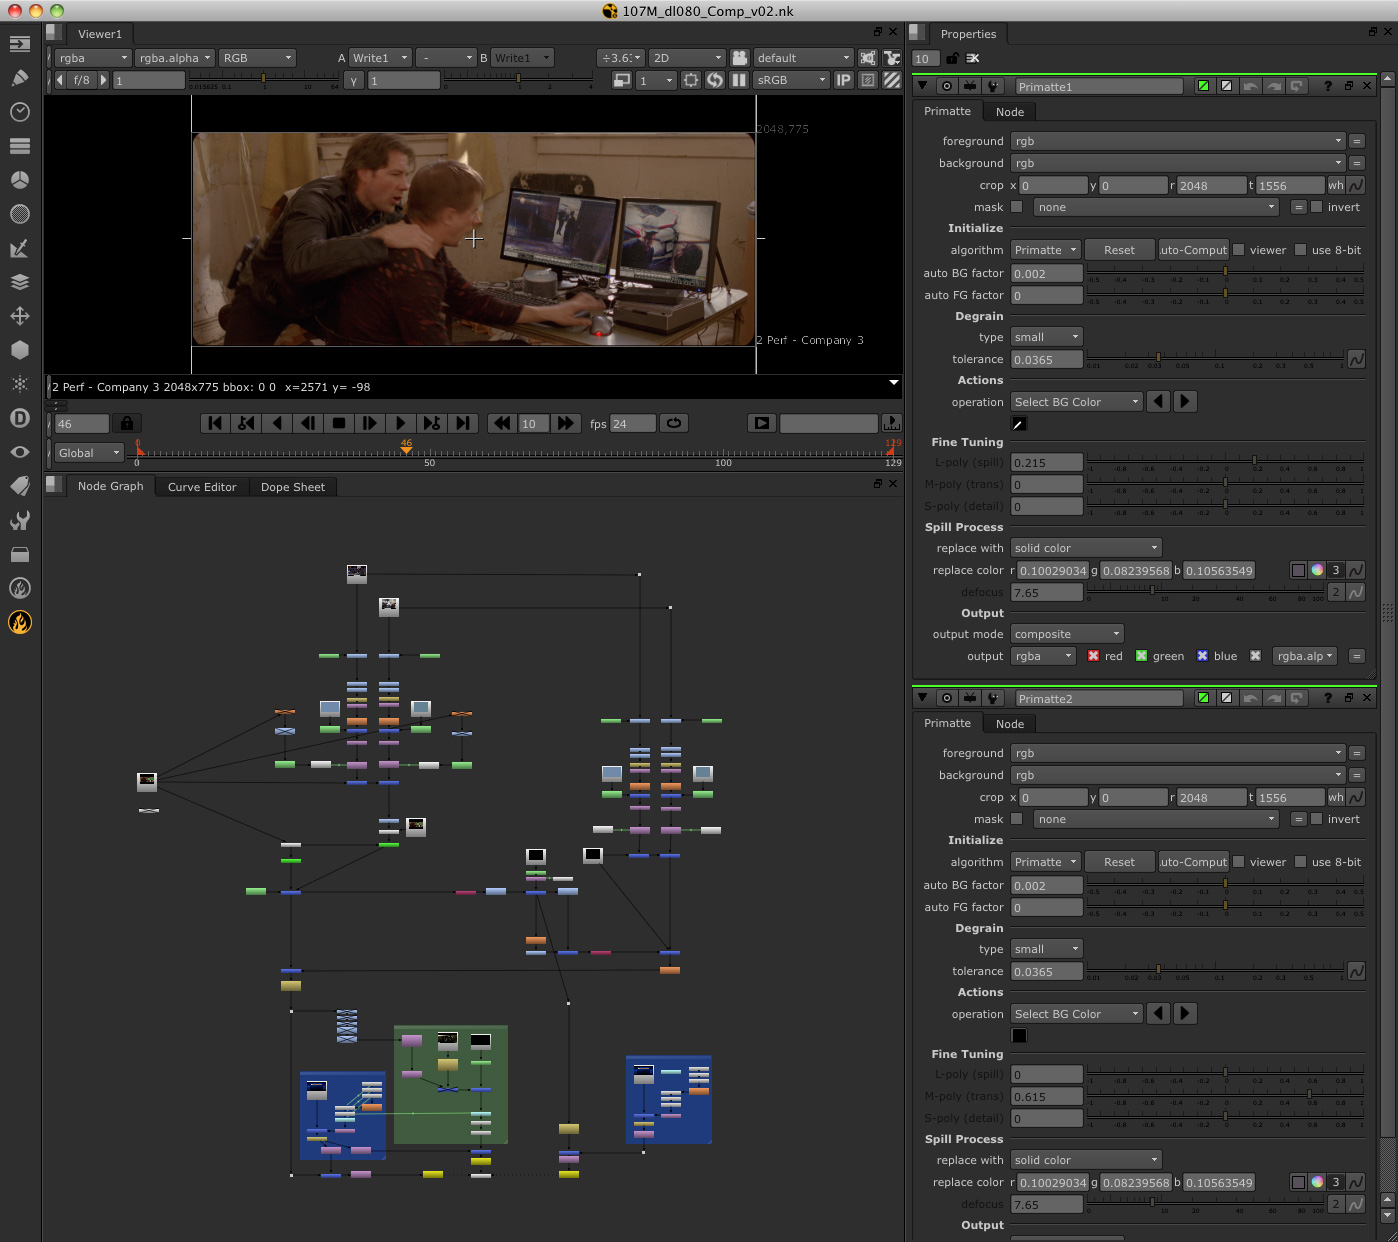Select the Viewer1 tab
Screen dimensions: 1398x1242
(x=100, y=34)
